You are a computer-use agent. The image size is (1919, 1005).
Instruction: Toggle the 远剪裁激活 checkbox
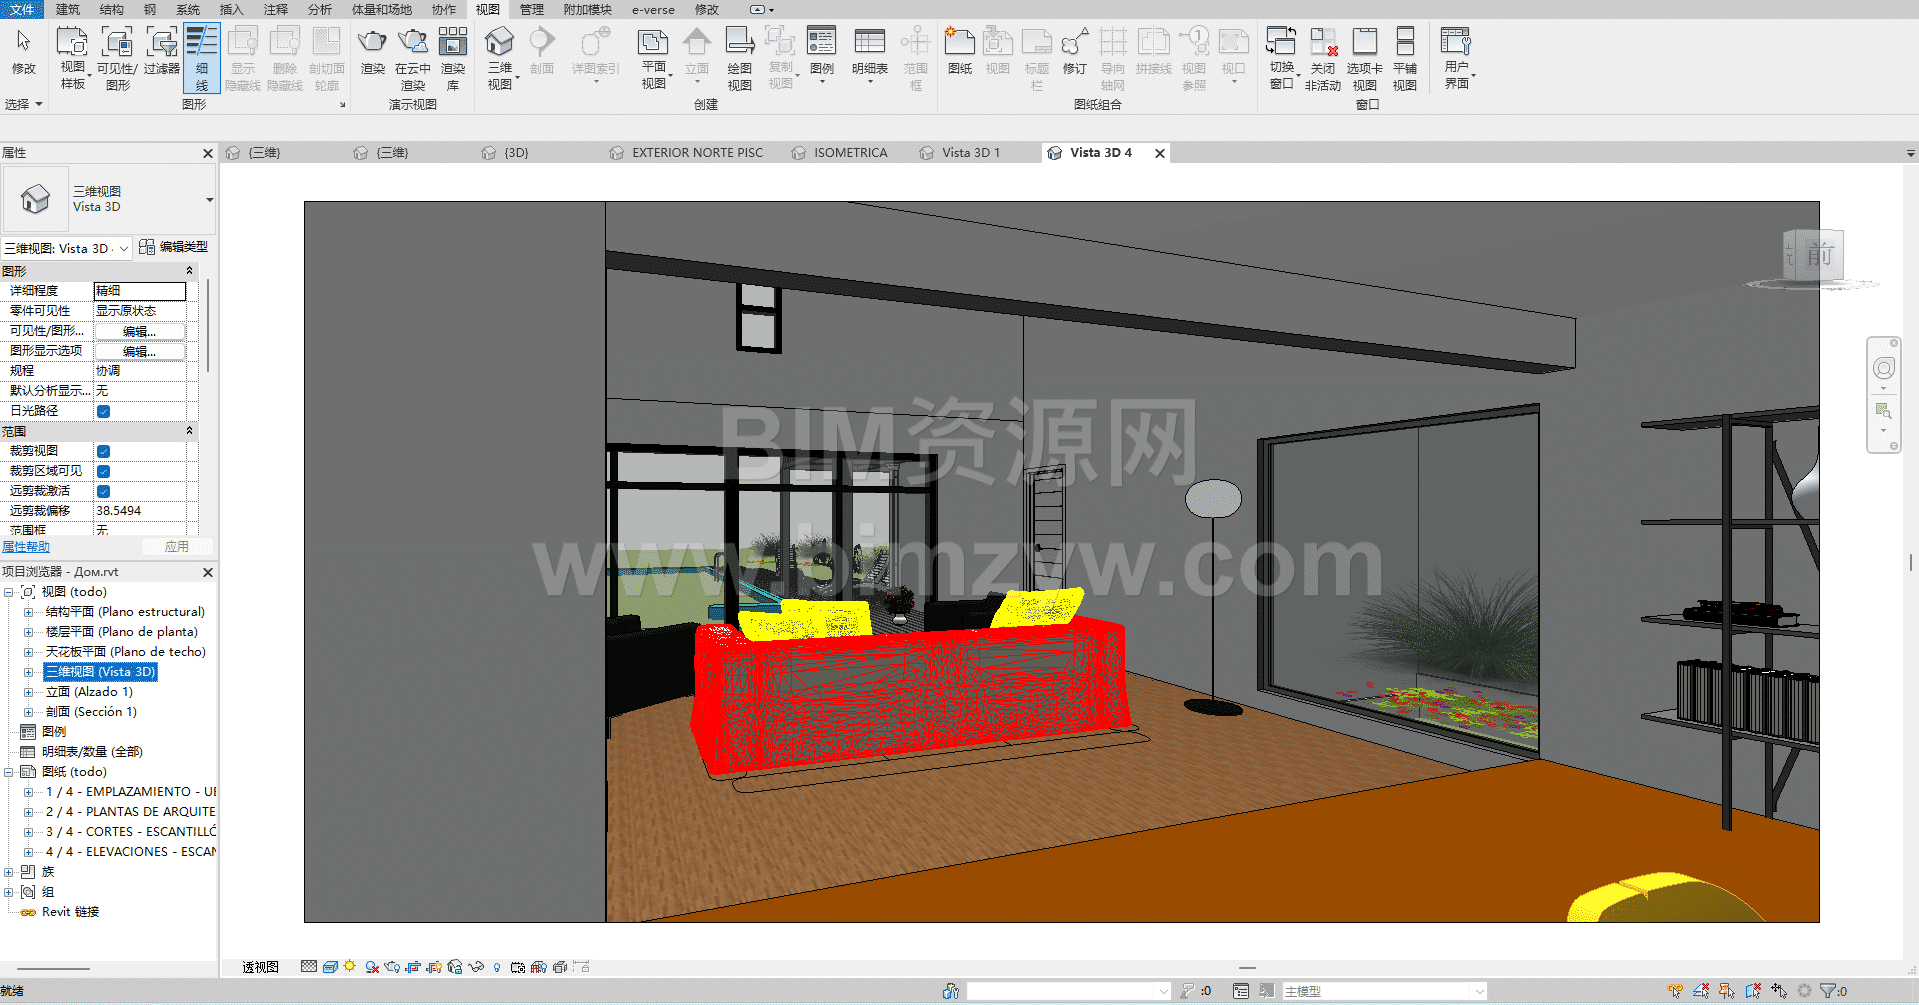103,491
